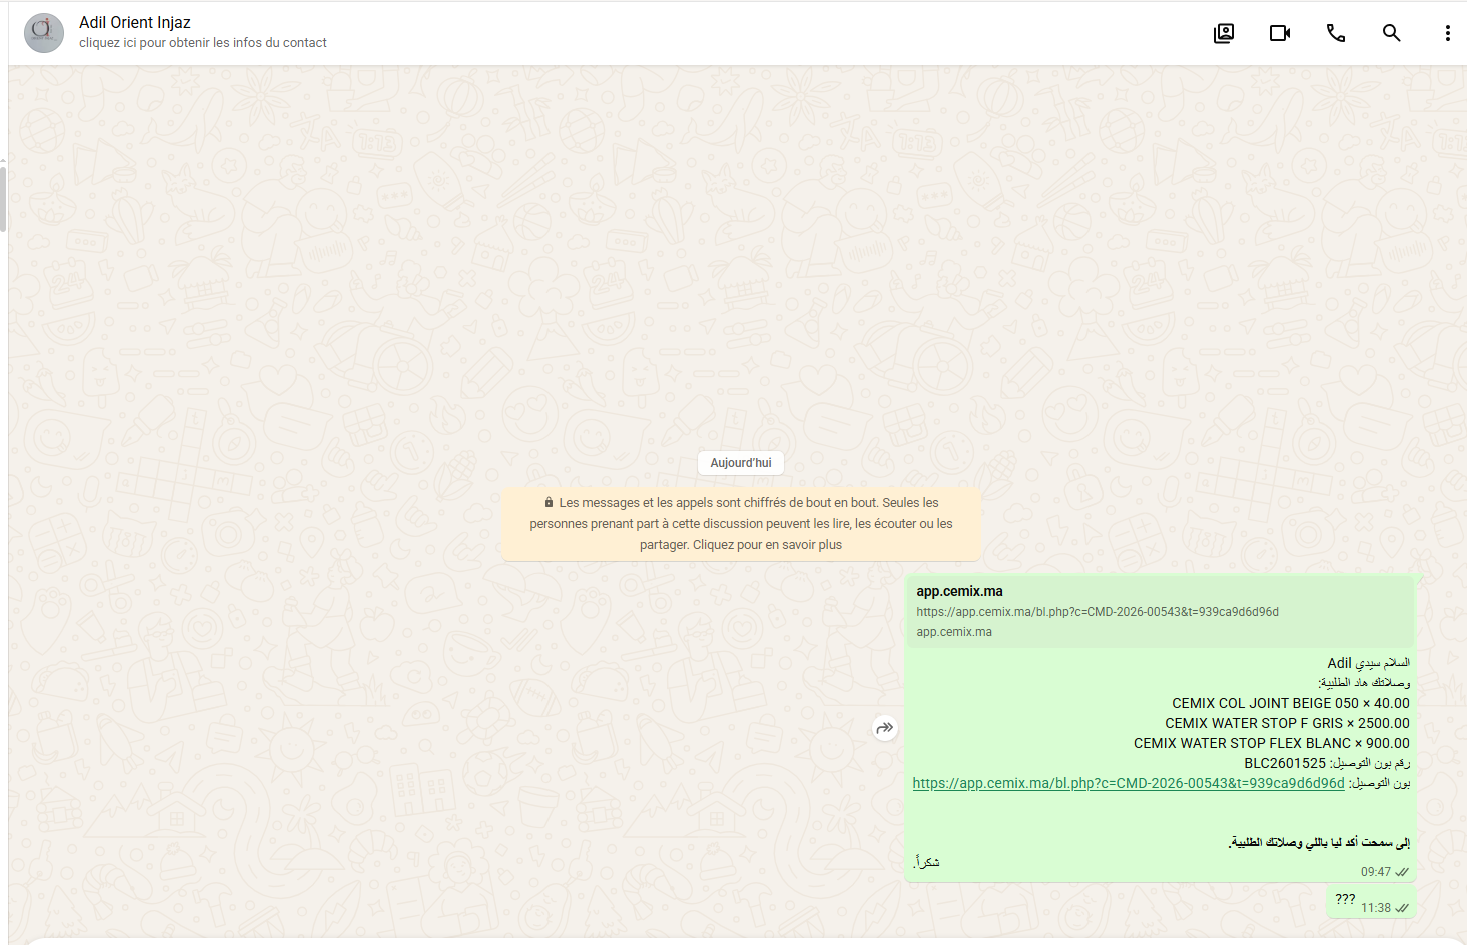Open the contact media gallery icon
The width and height of the screenshot is (1467, 945).
click(x=1224, y=33)
